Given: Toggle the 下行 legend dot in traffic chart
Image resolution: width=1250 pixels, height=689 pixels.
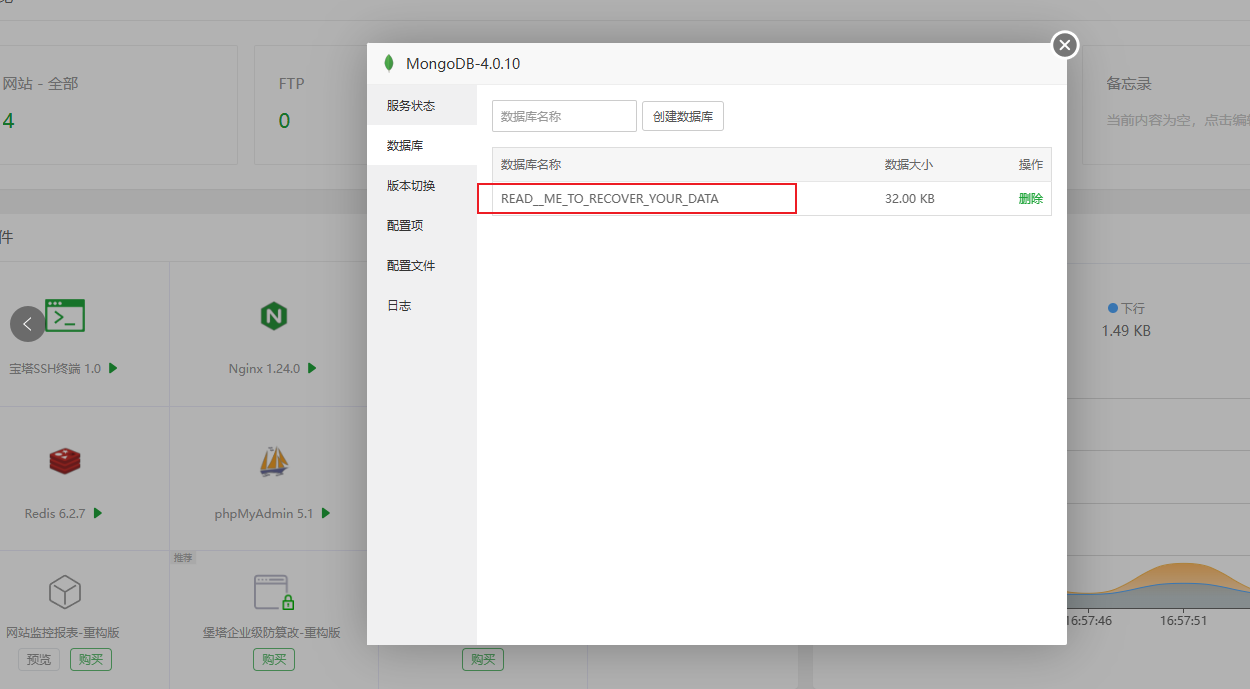Looking at the screenshot, I should point(1112,308).
